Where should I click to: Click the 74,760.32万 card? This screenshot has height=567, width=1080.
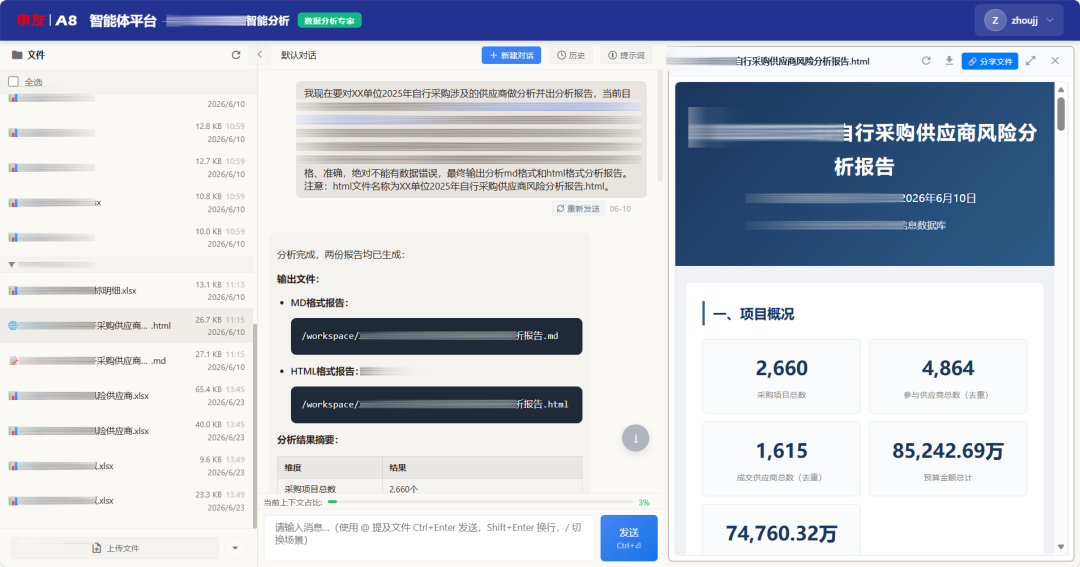[x=781, y=530]
